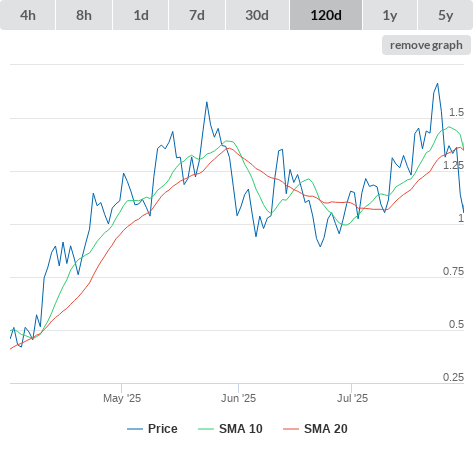Toggle the Price series legend label
This screenshot has width=474, height=455.
pyautogui.click(x=163, y=429)
